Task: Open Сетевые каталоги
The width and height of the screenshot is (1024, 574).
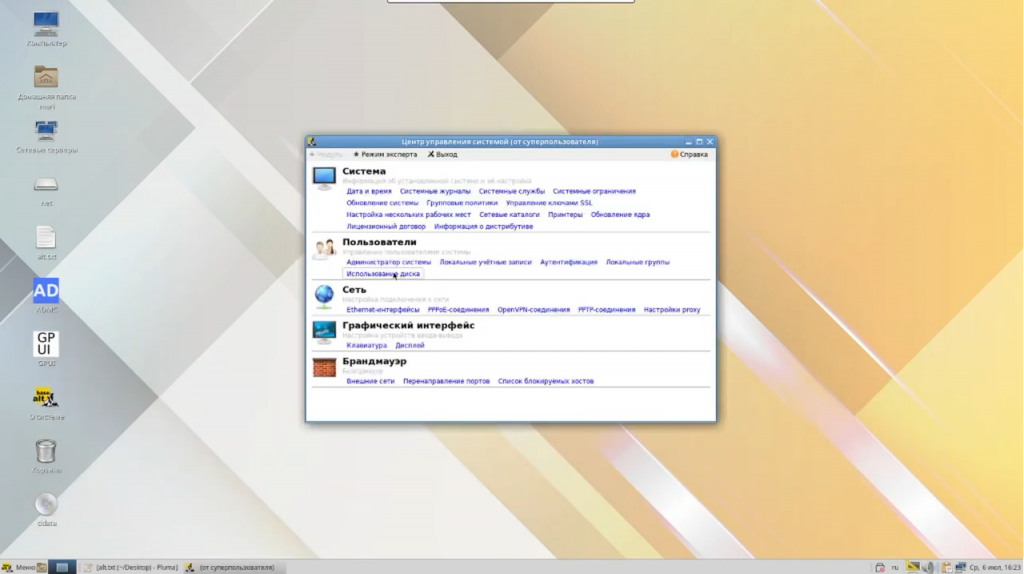Action: click(x=509, y=215)
